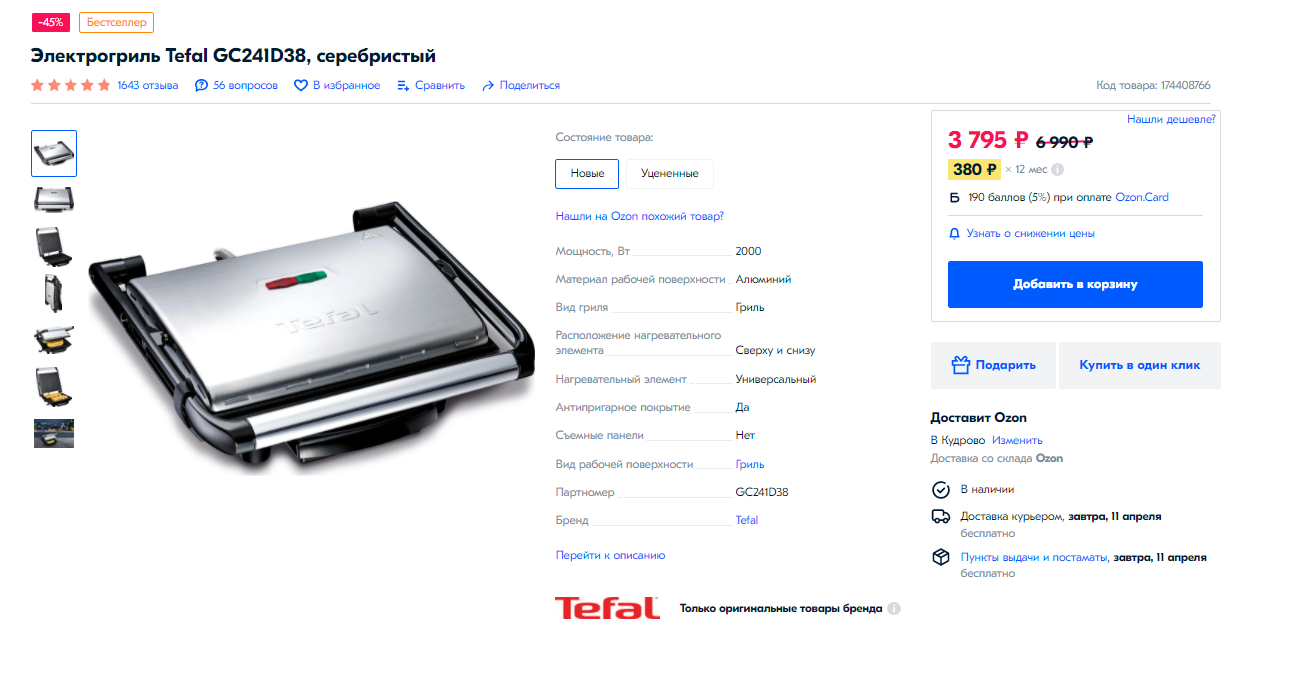Change delivery city via Изменить link
This screenshot has height=680, width=1315.
pyautogui.click(x=1017, y=440)
